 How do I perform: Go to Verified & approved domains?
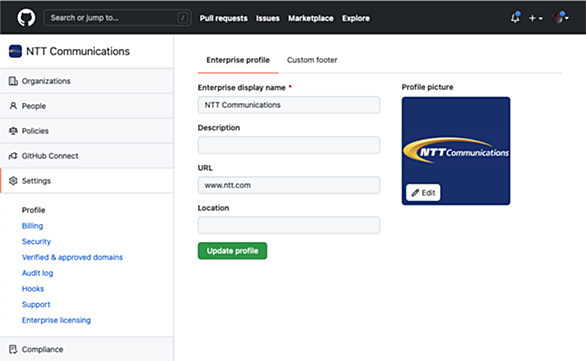tap(72, 257)
